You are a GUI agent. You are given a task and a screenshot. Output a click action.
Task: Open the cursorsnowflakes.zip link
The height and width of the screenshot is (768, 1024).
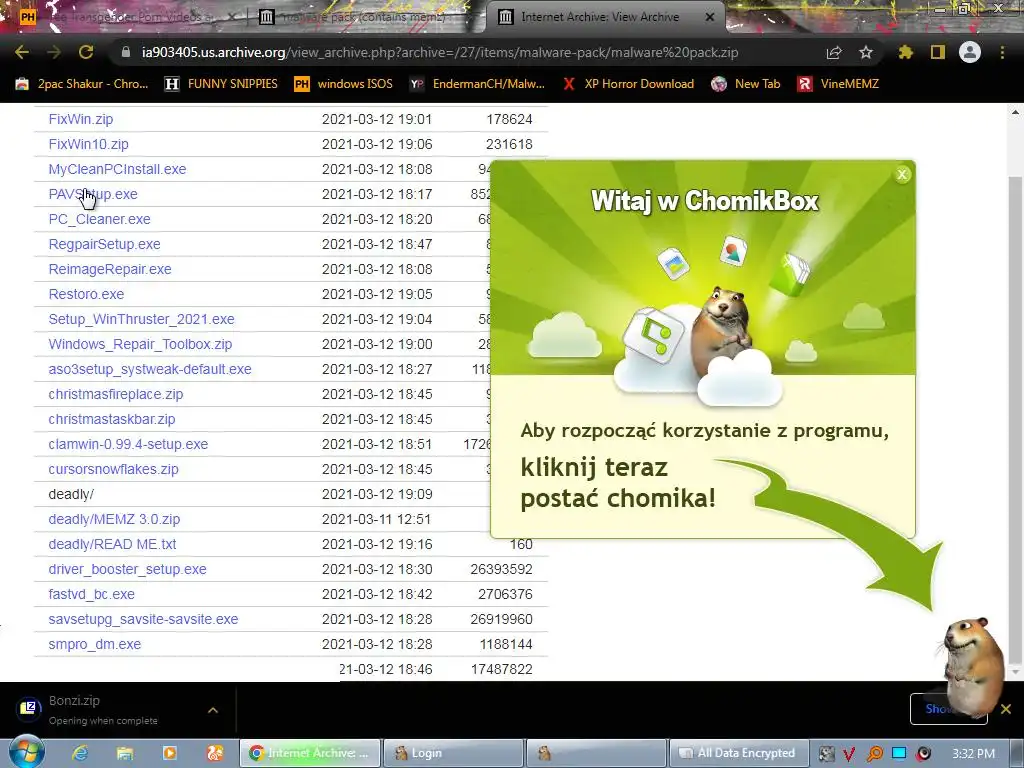coord(114,469)
